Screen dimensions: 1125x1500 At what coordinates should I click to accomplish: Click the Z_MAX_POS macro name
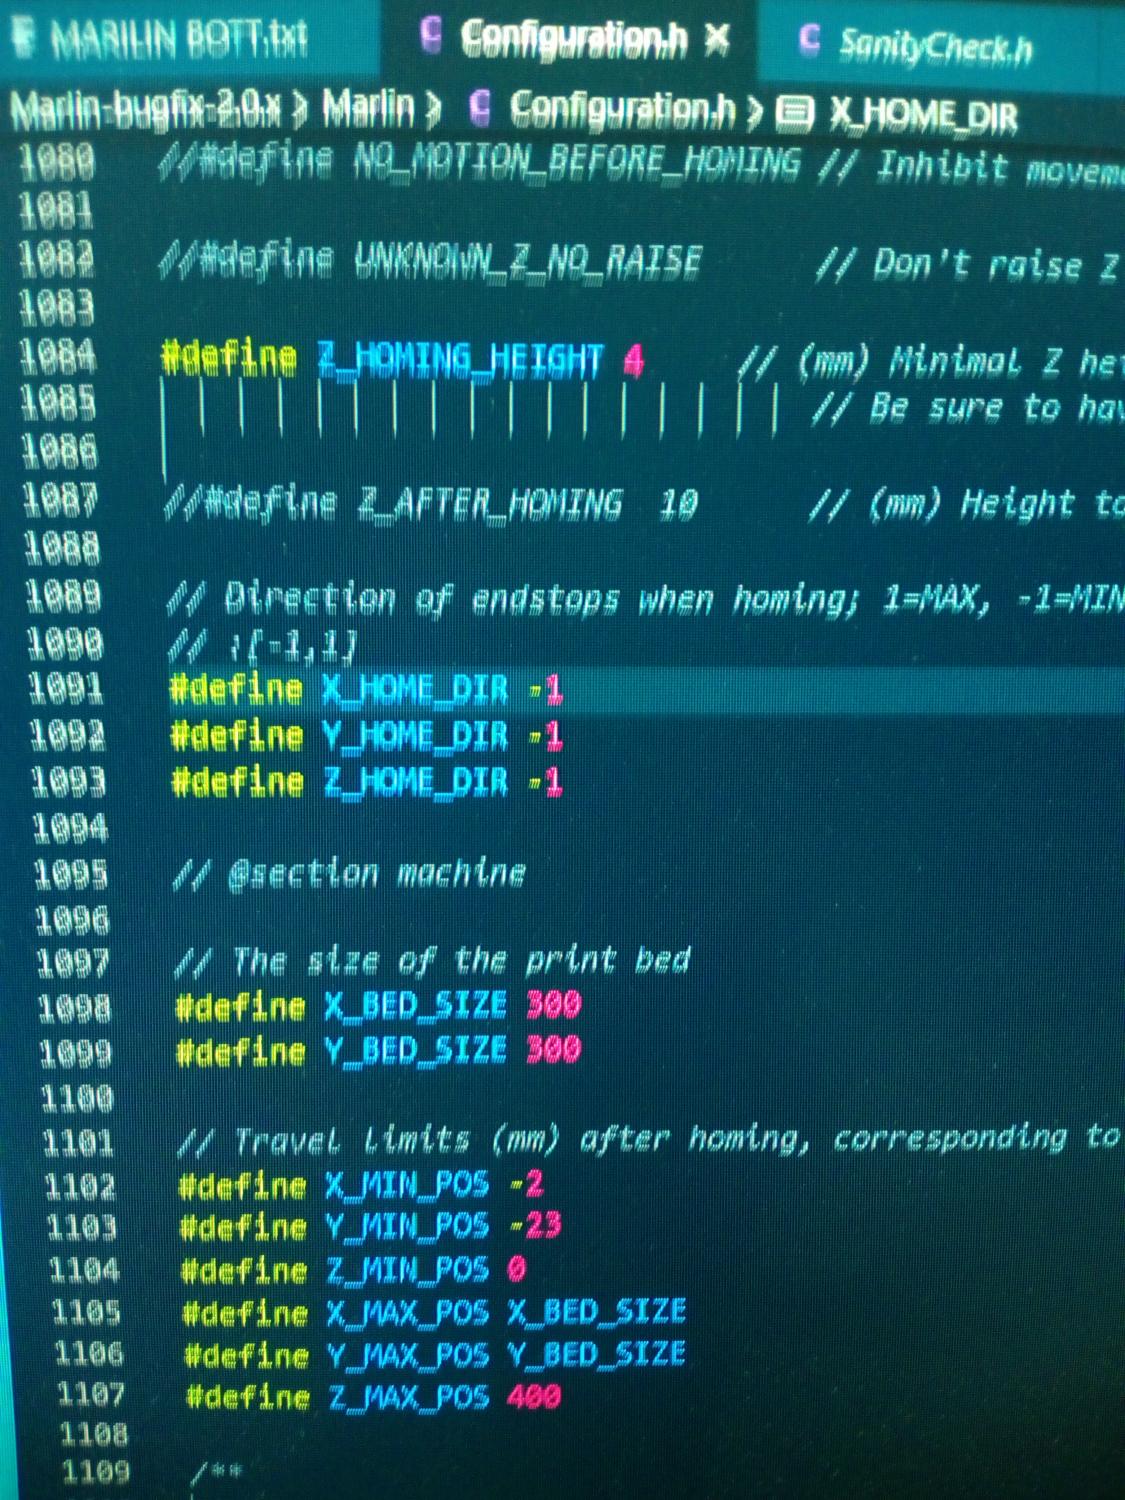(410, 1397)
